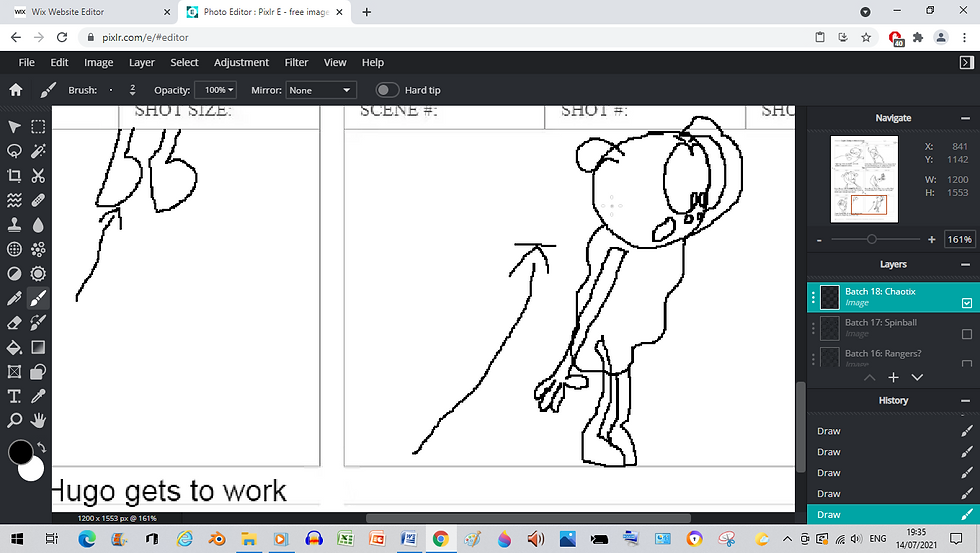The width and height of the screenshot is (980, 553).
Task: Move layer up with up chevron
Action: (869, 377)
